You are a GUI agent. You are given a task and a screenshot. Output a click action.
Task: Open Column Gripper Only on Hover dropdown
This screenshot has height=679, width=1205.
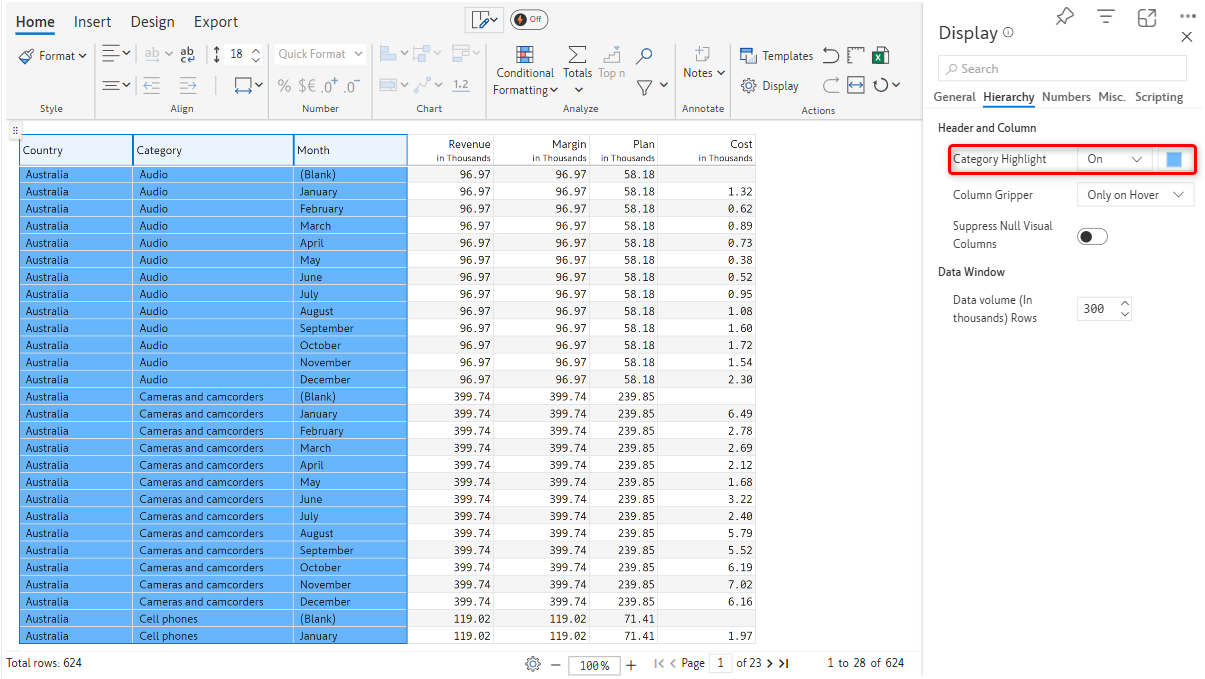(1135, 195)
